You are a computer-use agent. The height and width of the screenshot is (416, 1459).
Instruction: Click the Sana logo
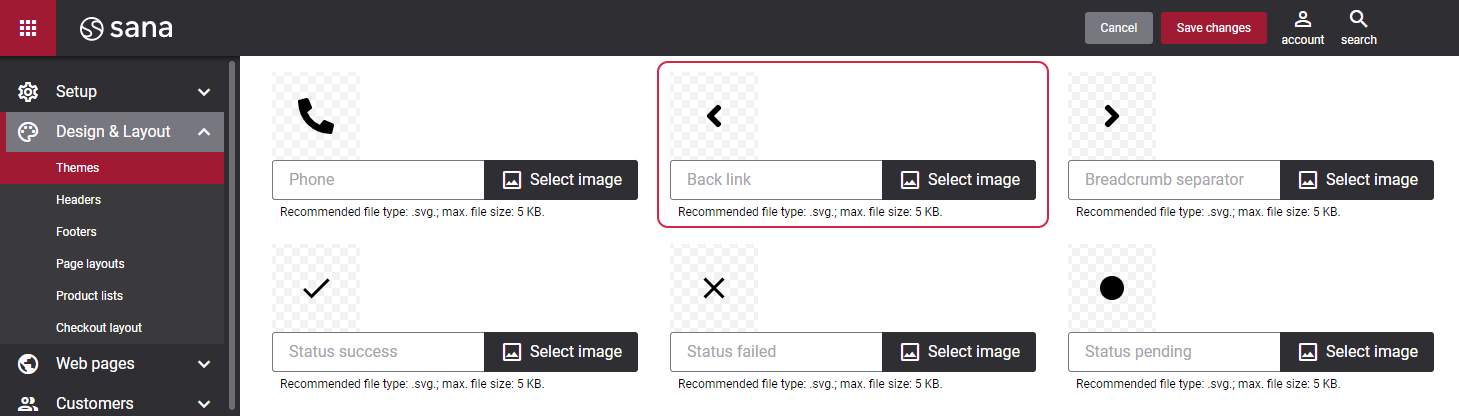click(126, 28)
